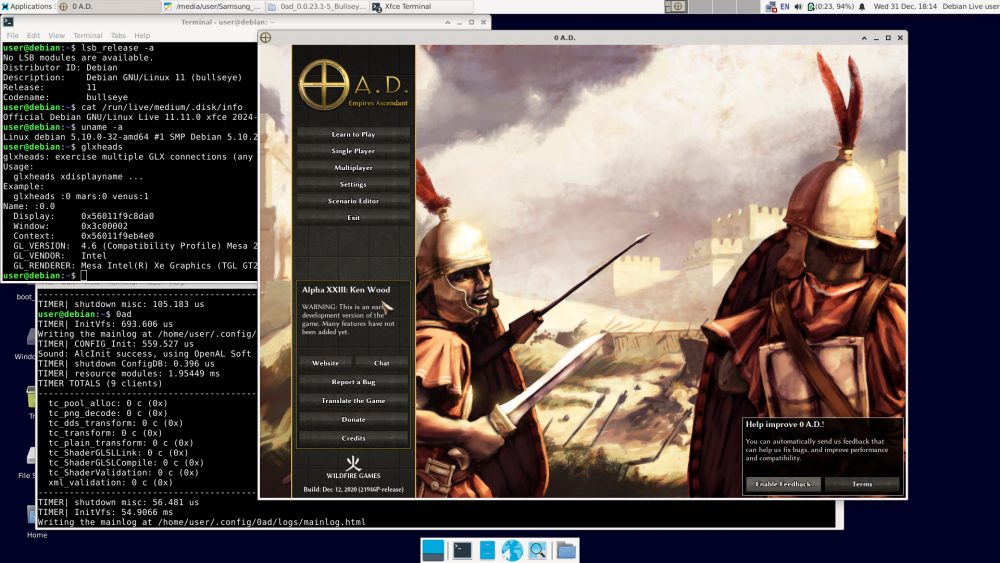
Task: Click the Credits button
Action: pyautogui.click(x=353, y=438)
